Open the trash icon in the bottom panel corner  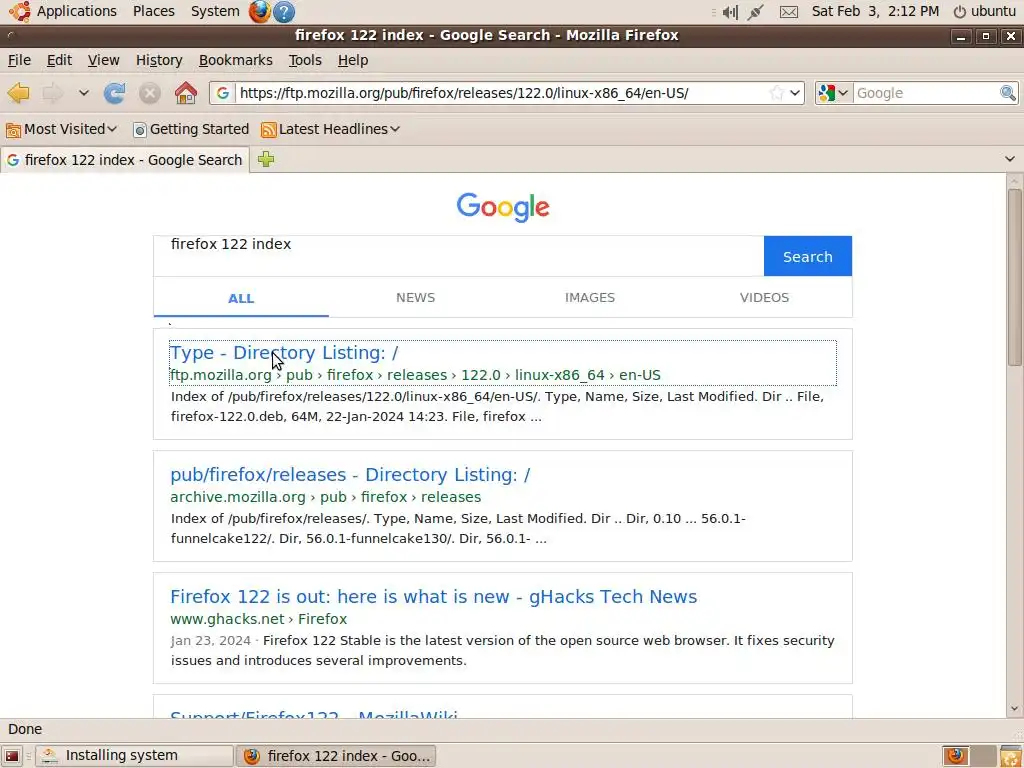point(1010,756)
